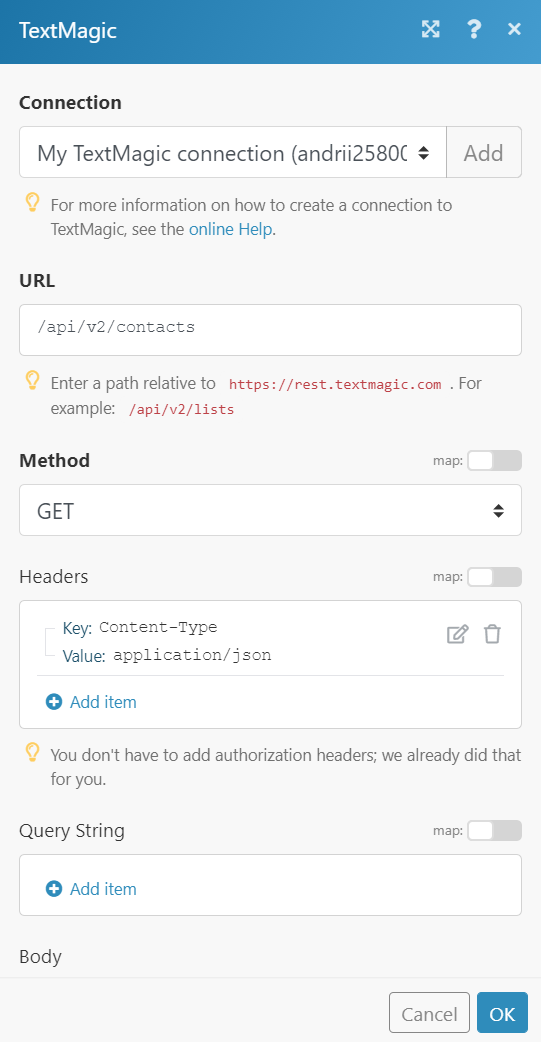The width and height of the screenshot is (541, 1042).
Task: Toggle the map switch for Method
Action: click(494, 461)
